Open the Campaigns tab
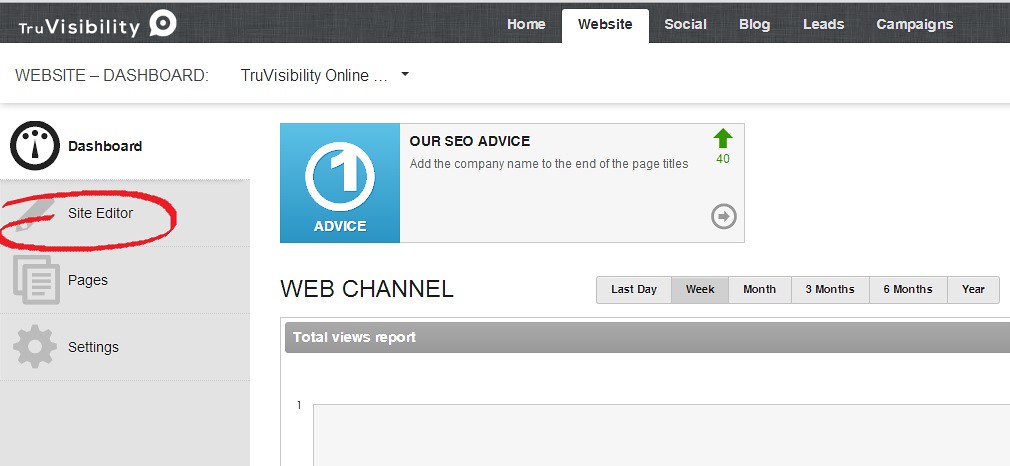Viewport: 1010px width, 466px height. pyautogui.click(x=915, y=24)
